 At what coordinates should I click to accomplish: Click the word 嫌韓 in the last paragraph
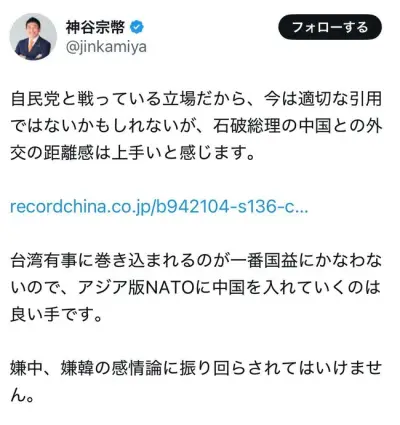[x=77, y=368]
